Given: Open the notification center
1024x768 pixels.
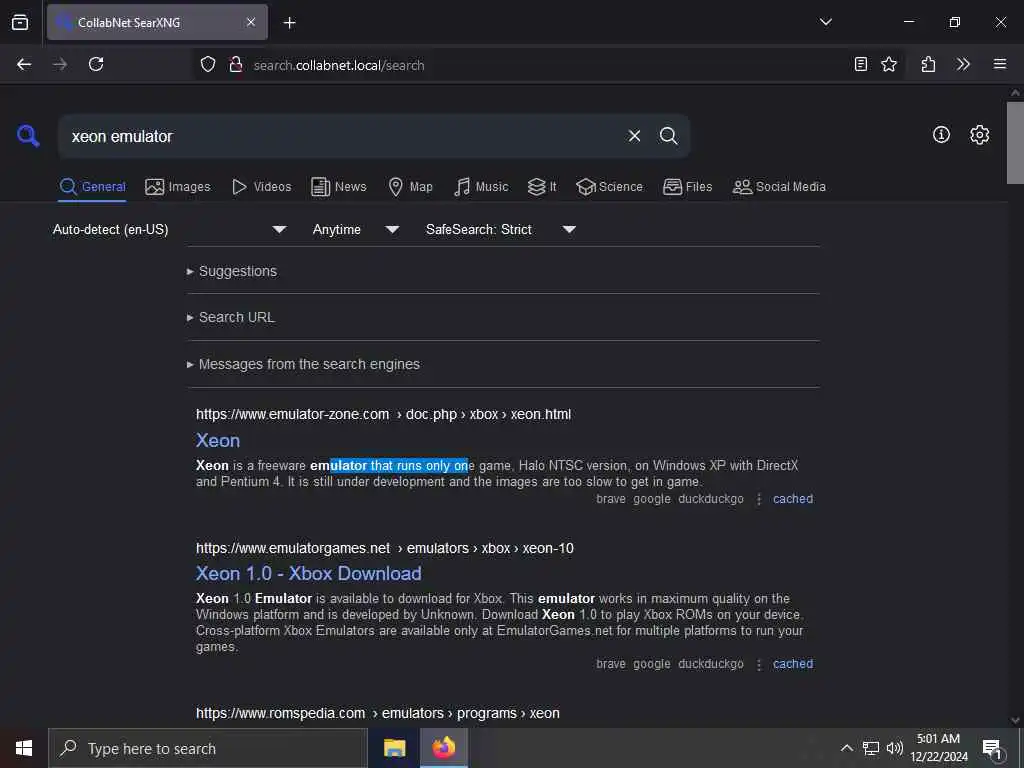Looking at the screenshot, I should (992, 749).
